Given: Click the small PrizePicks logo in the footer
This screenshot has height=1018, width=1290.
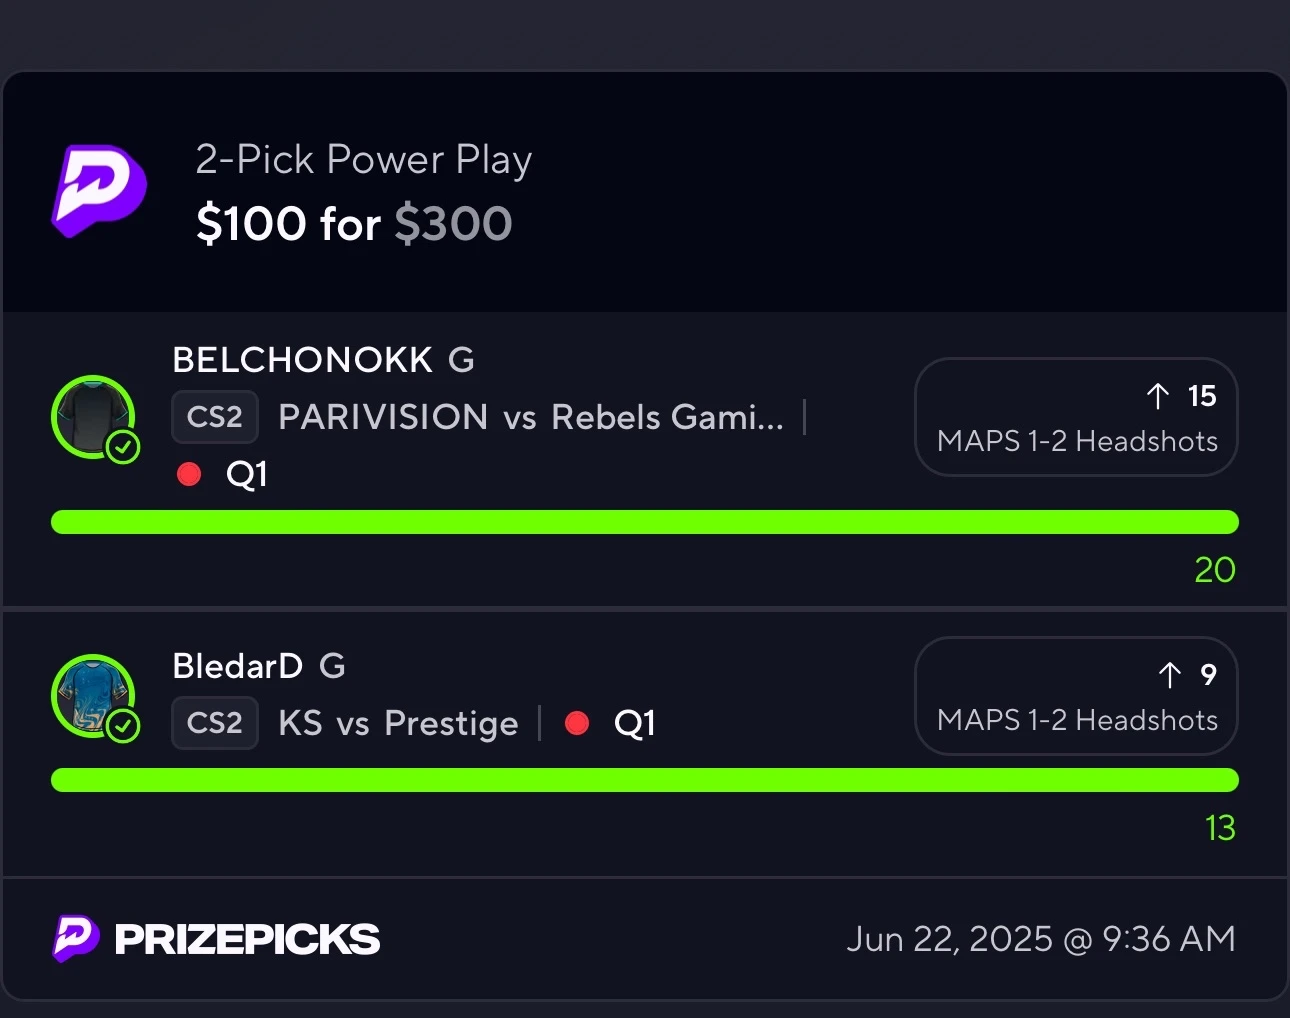Looking at the screenshot, I should tap(76, 938).
